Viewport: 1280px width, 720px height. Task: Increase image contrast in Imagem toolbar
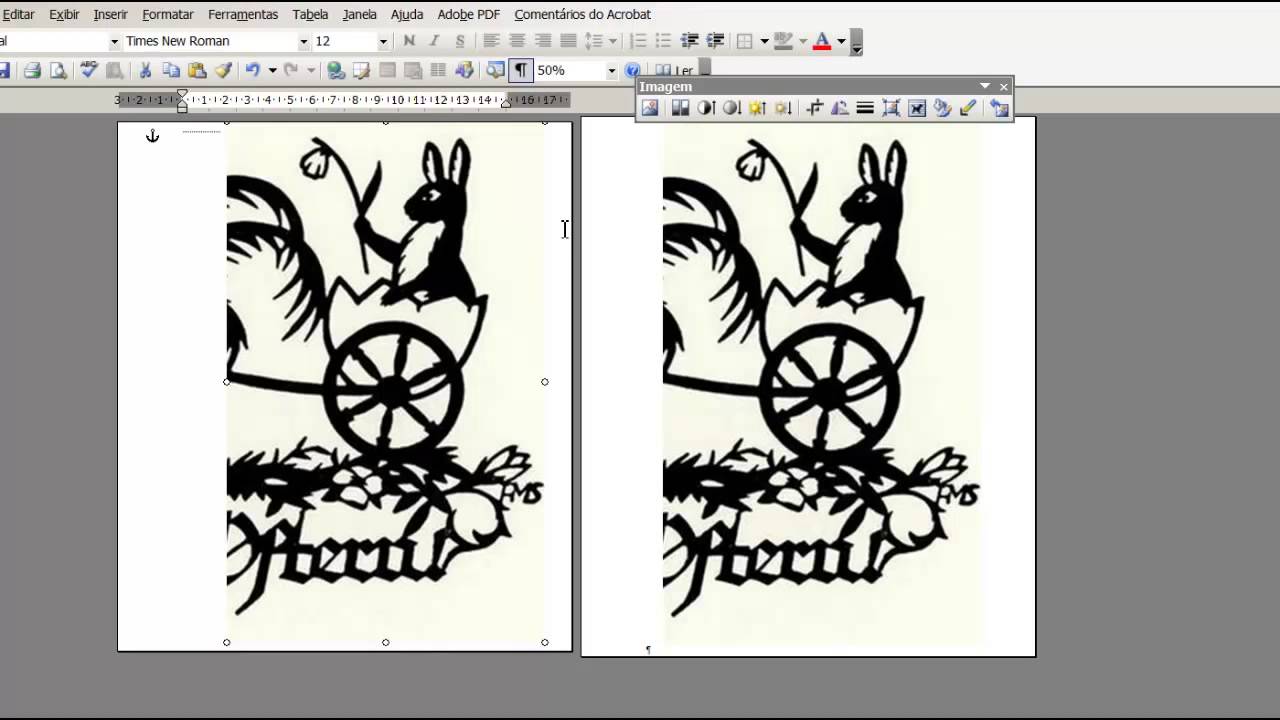pyautogui.click(x=706, y=108)
